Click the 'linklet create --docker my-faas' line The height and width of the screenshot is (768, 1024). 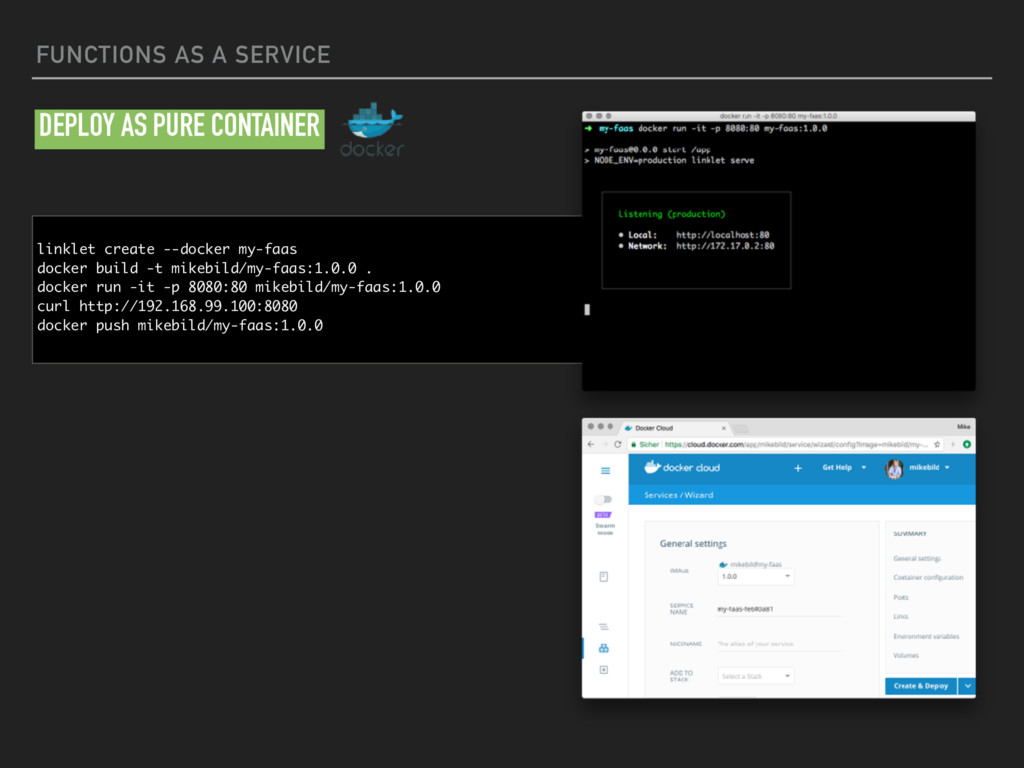pyautogui.click(x=167, y=249)
